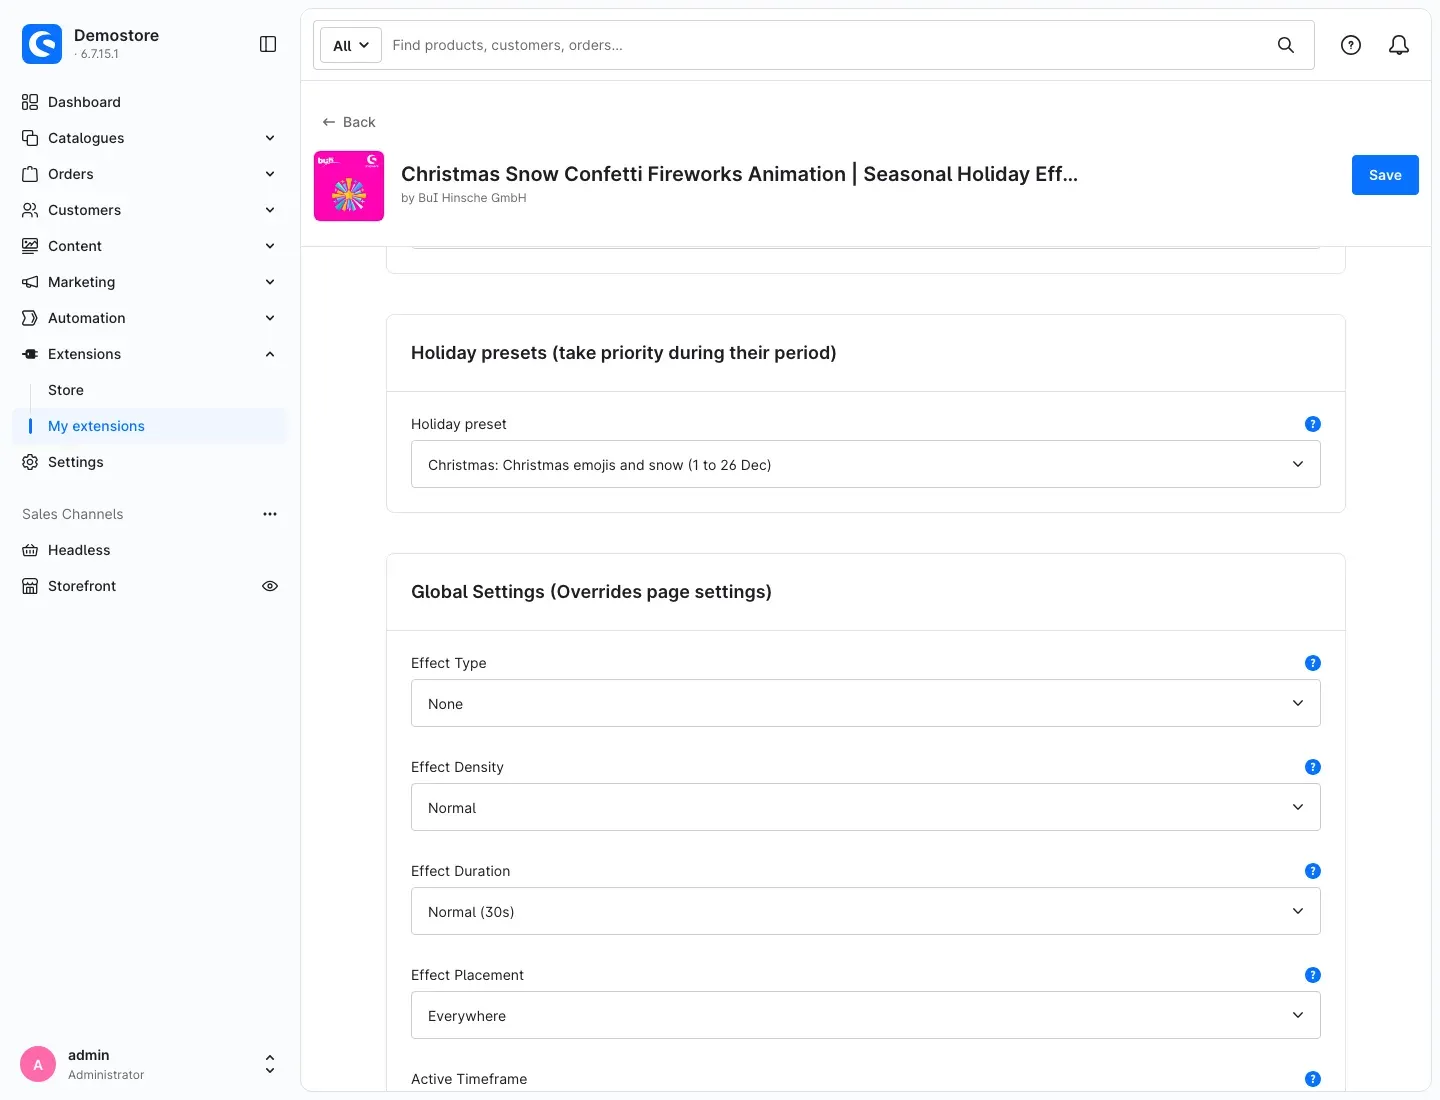Click the Marketing megaphone icon
The image size is (1440, 1100).
30,282
